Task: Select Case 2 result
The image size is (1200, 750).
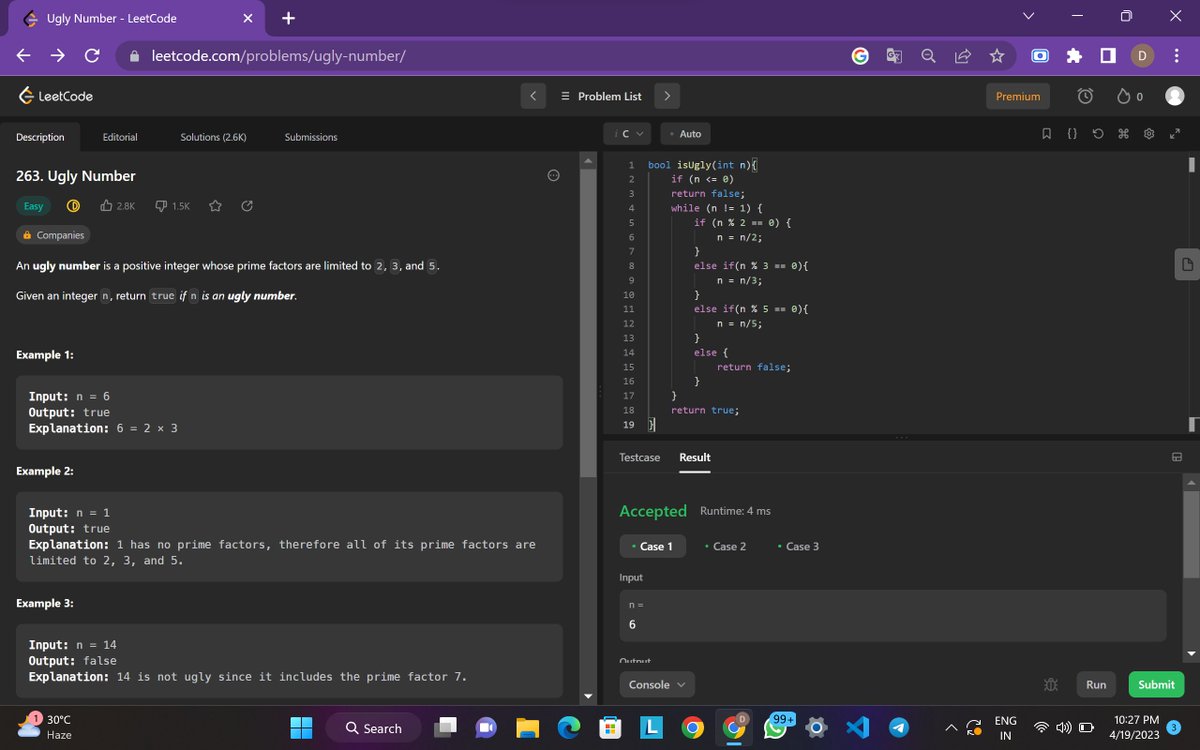Action: point(726,546)
